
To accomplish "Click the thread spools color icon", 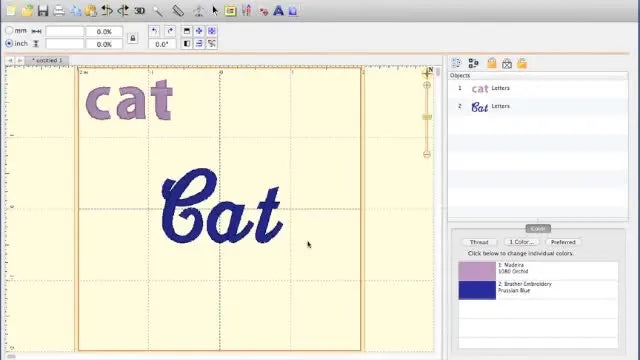I will pyautogui.click(x=246, y=11).
